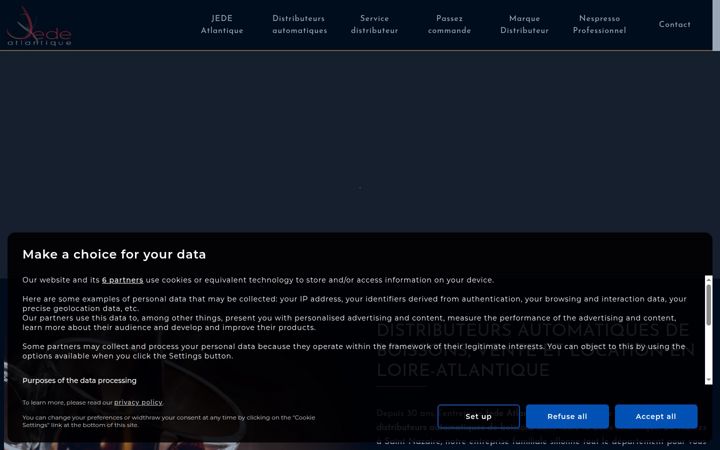
Task: Select Marque Distributeur in navigation
Action: (524, 24)
